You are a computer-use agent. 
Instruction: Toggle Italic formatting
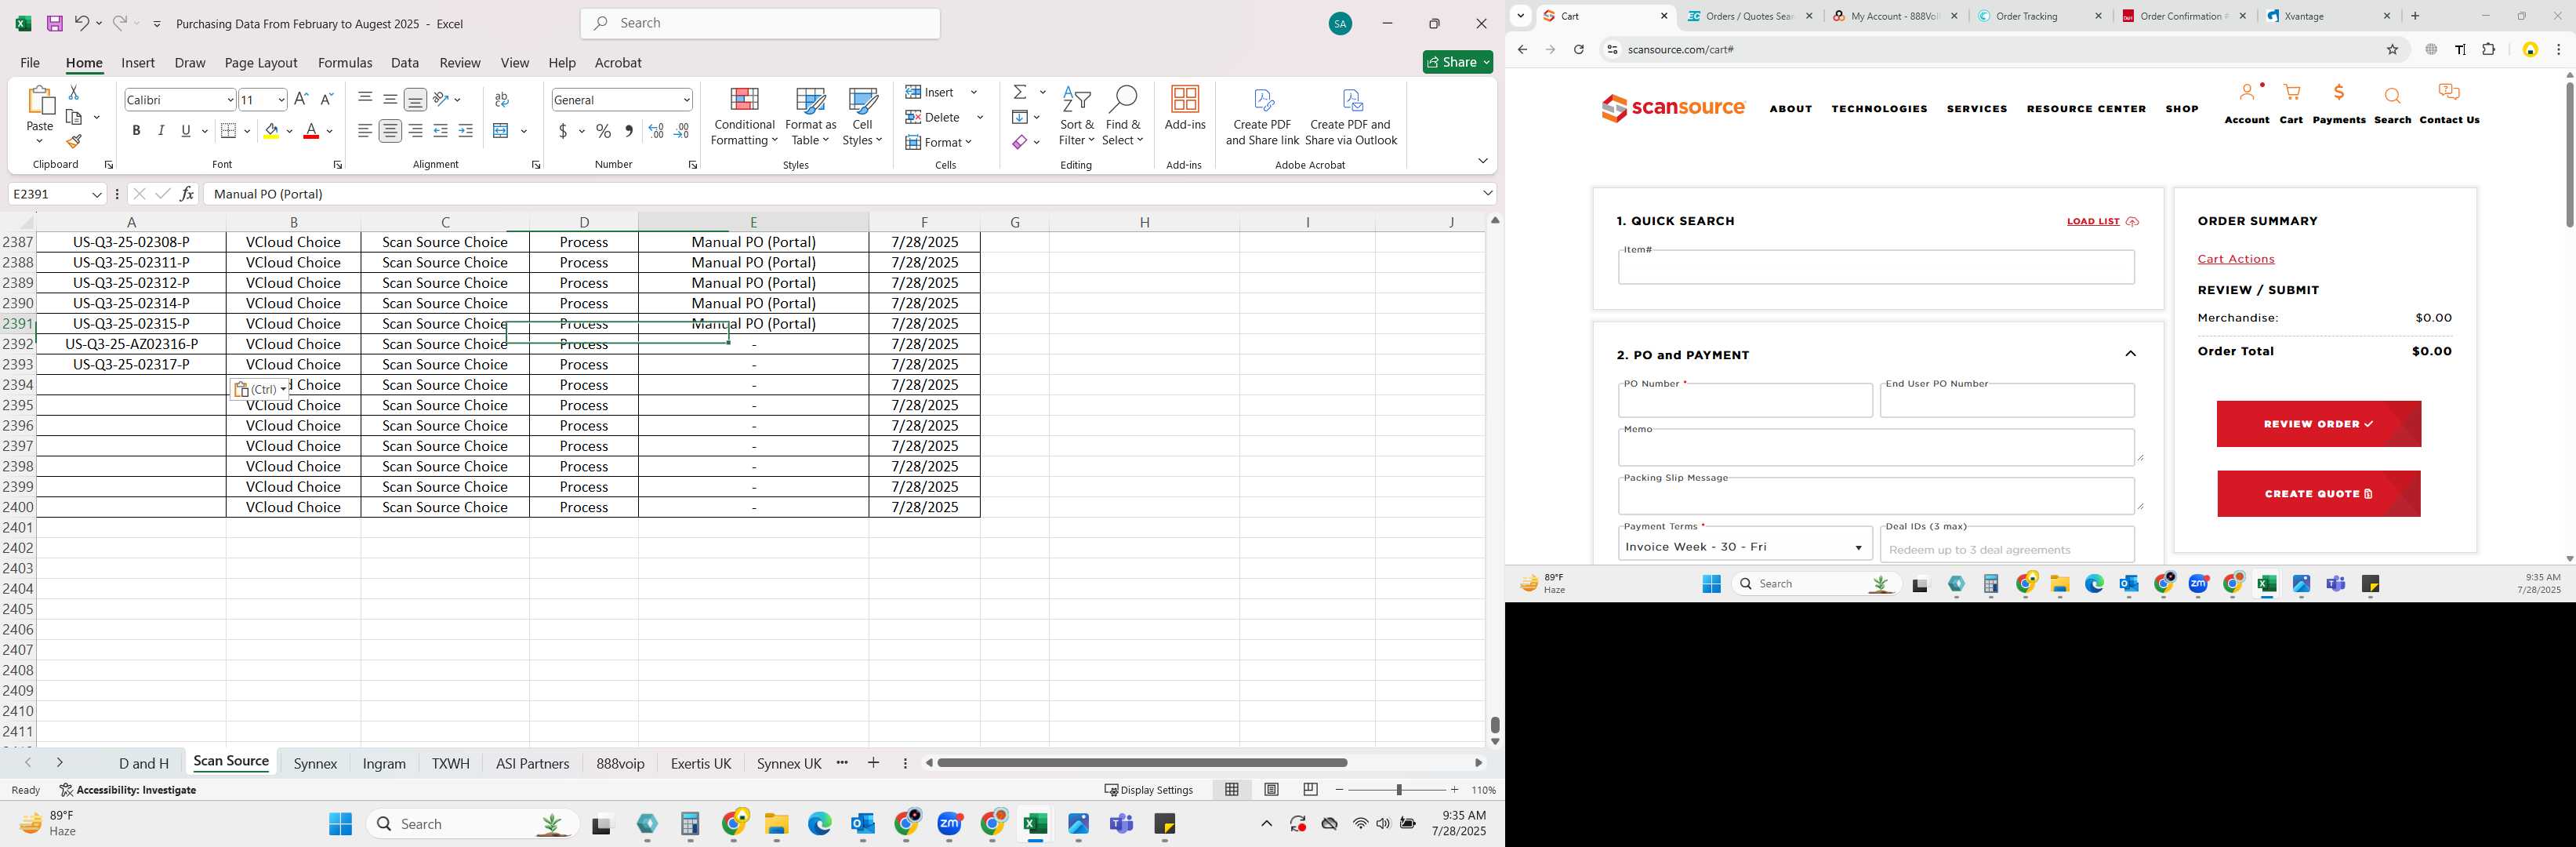[161, 131]
